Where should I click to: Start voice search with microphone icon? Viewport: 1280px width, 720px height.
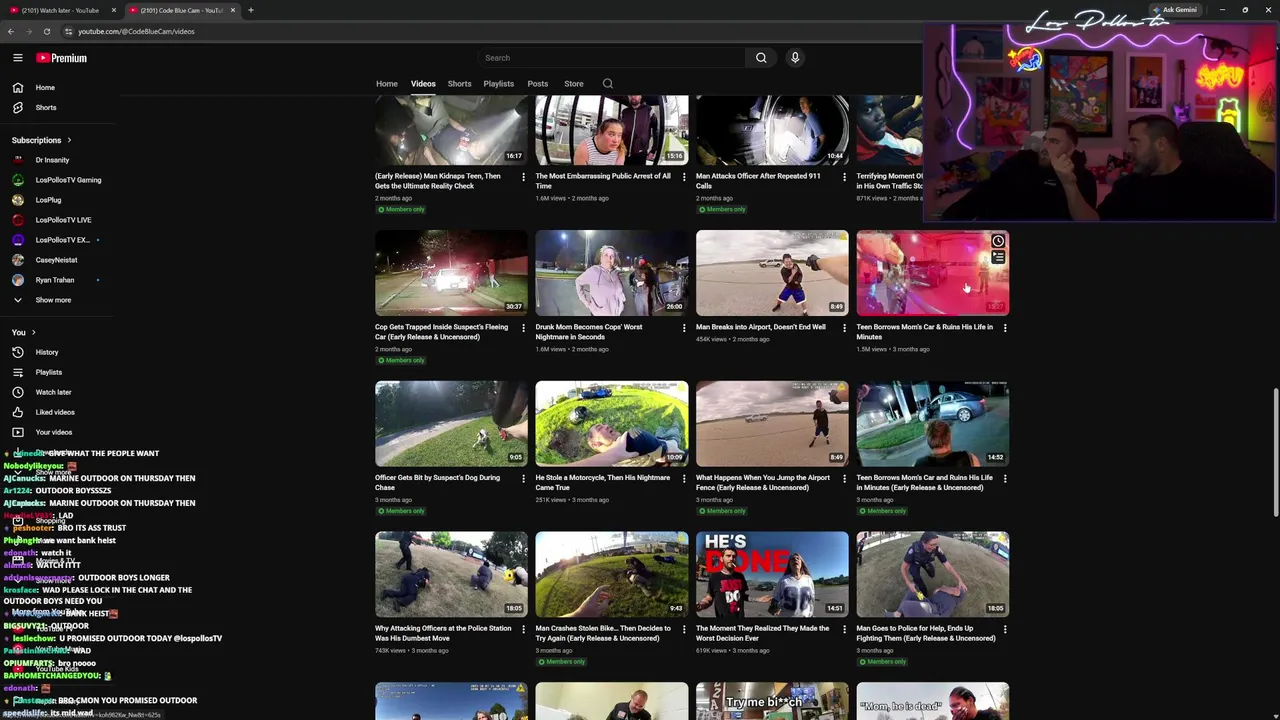(795, 58)
